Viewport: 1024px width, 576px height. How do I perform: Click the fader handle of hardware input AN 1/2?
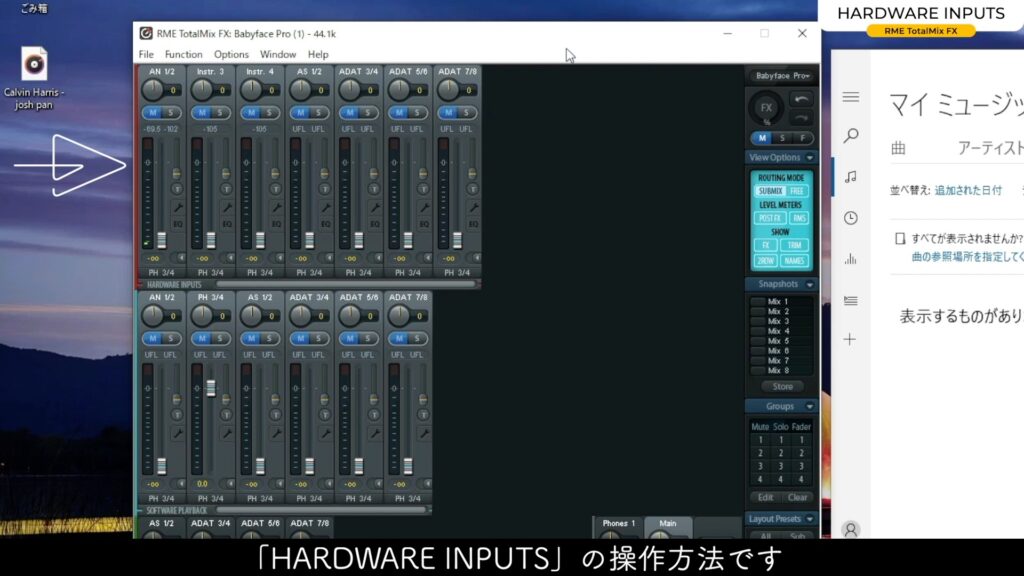pos(161,240)
